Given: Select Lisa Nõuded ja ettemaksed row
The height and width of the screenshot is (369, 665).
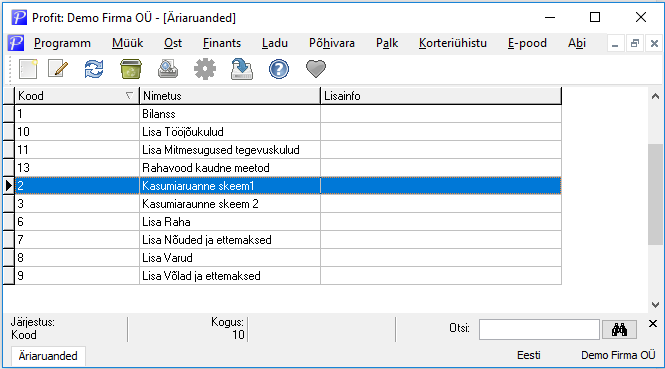Looking at the screenshot, I should (288, 240).
